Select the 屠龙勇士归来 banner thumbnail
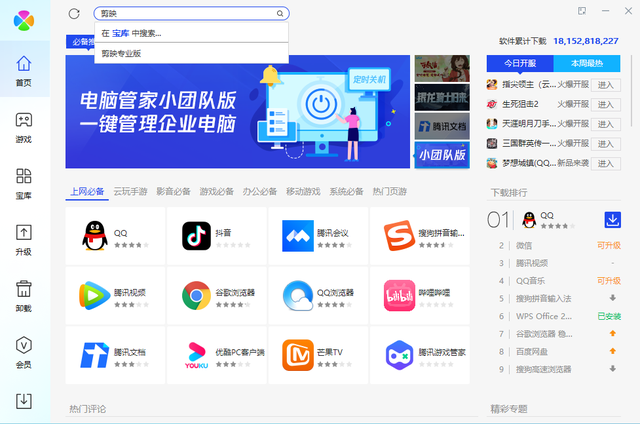 tap(442, 97)
